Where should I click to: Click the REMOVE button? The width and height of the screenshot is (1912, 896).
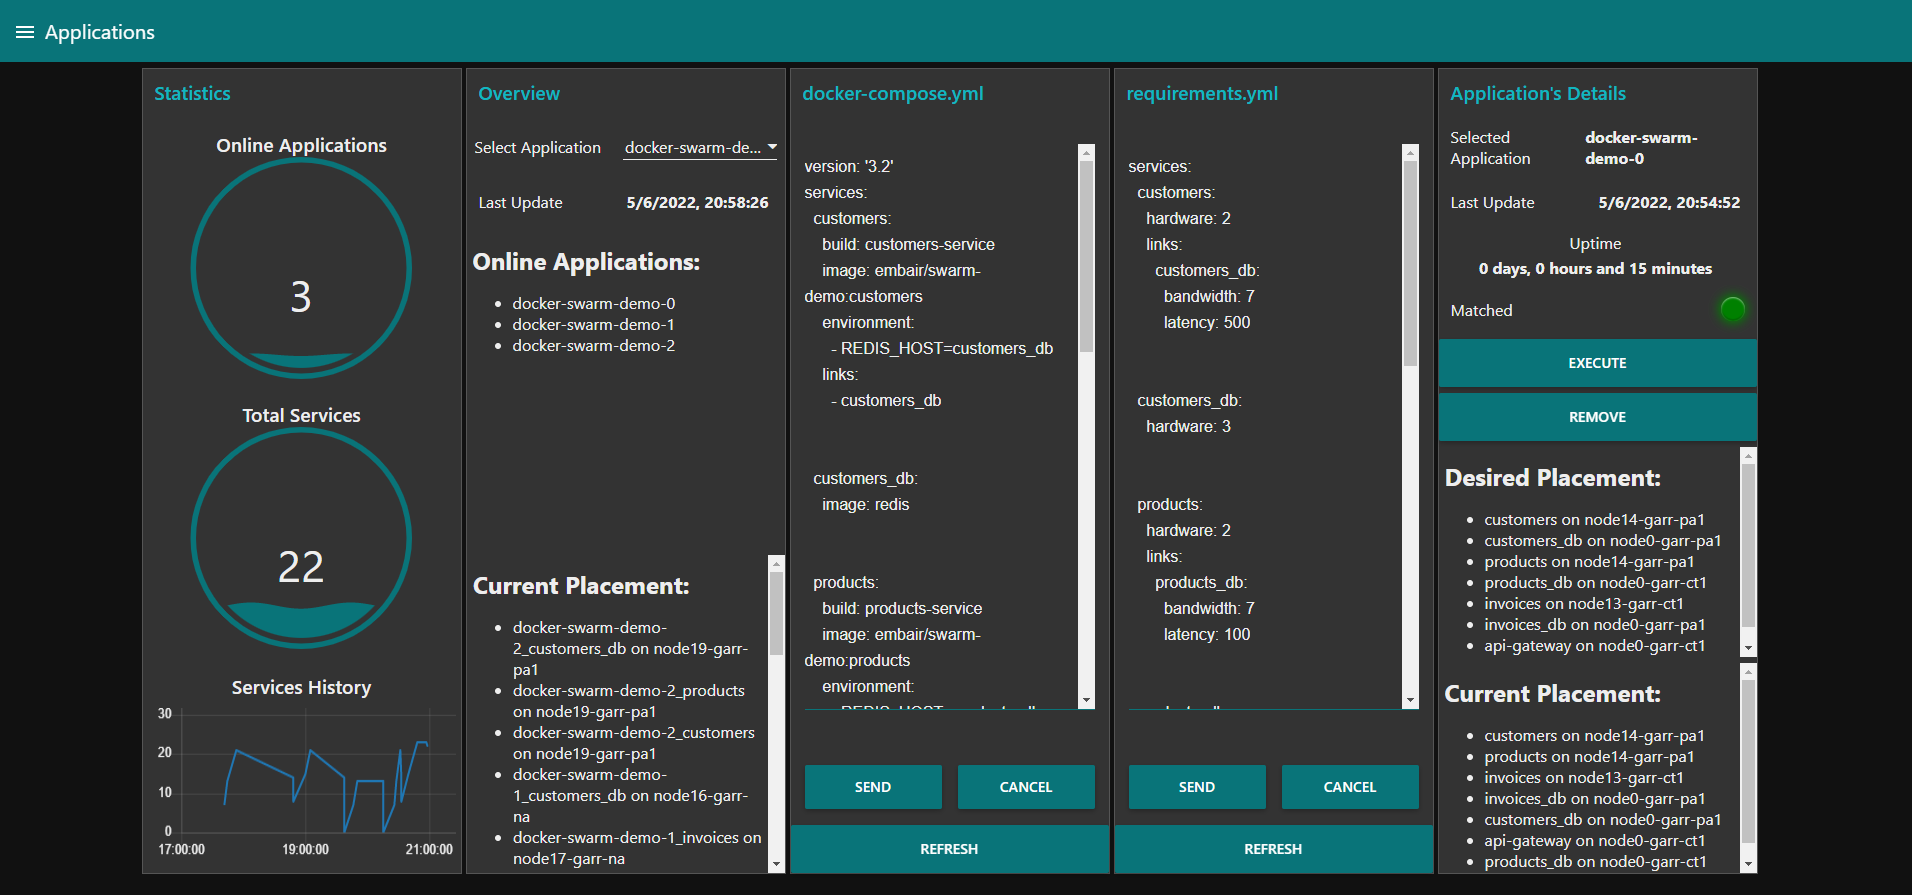1597,417
